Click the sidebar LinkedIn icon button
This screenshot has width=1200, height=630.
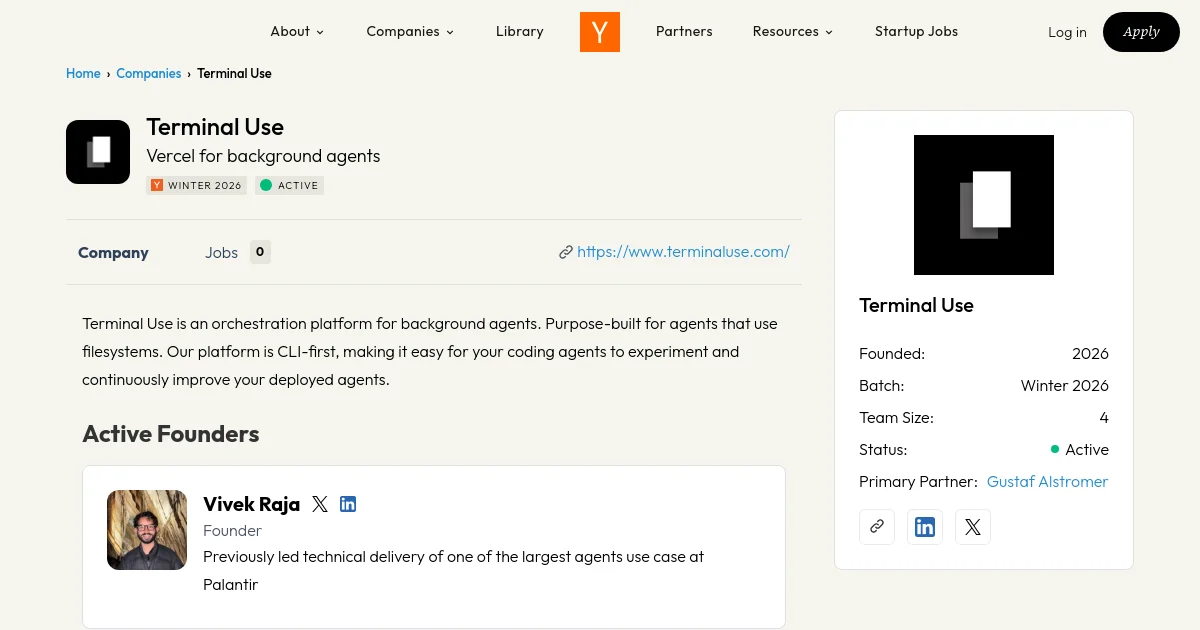point(925,526)
